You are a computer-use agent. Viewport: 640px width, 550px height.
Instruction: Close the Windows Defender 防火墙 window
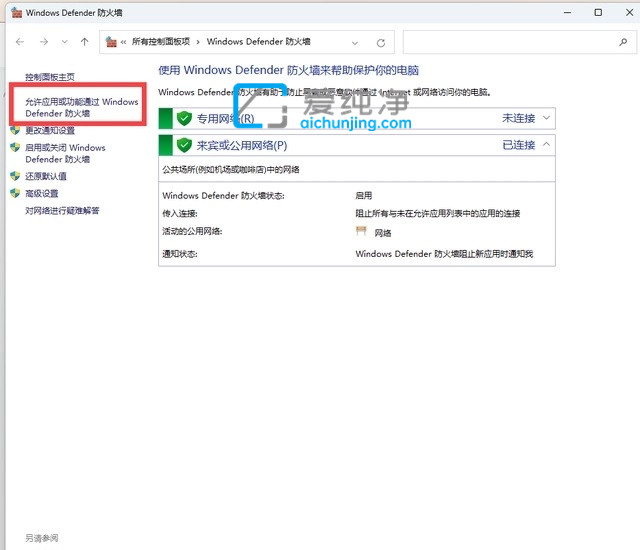629,13
